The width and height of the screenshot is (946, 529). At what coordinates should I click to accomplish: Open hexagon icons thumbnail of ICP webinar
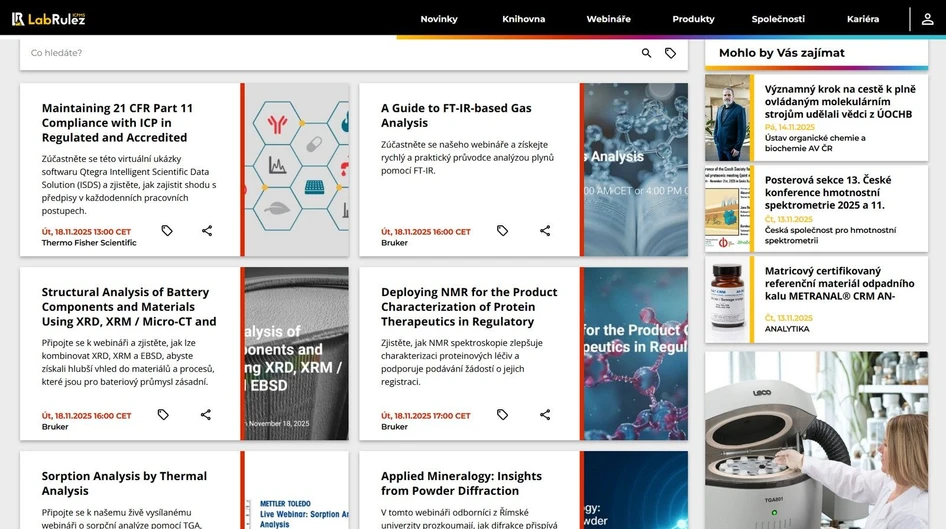297,169
